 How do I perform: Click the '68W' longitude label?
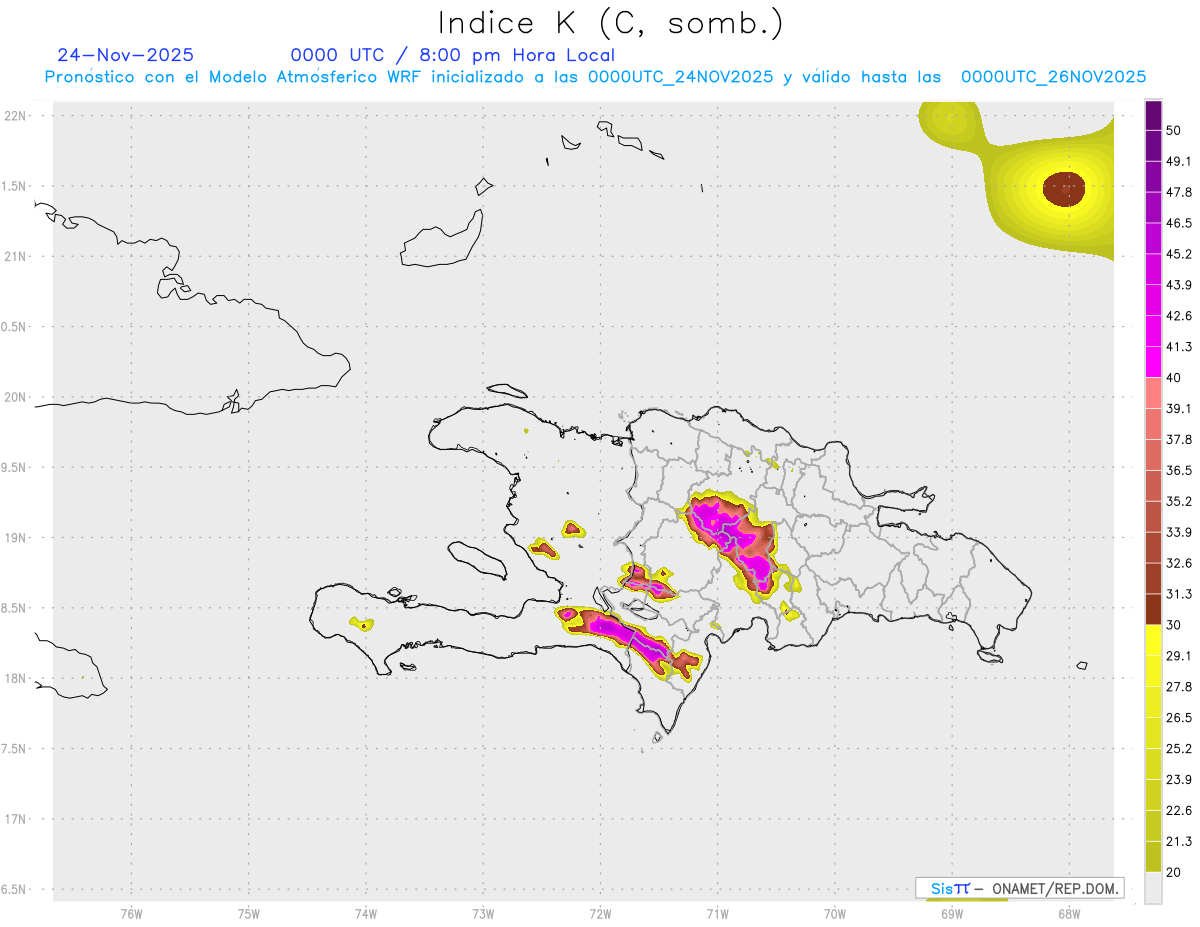[x=1069, y=913]
